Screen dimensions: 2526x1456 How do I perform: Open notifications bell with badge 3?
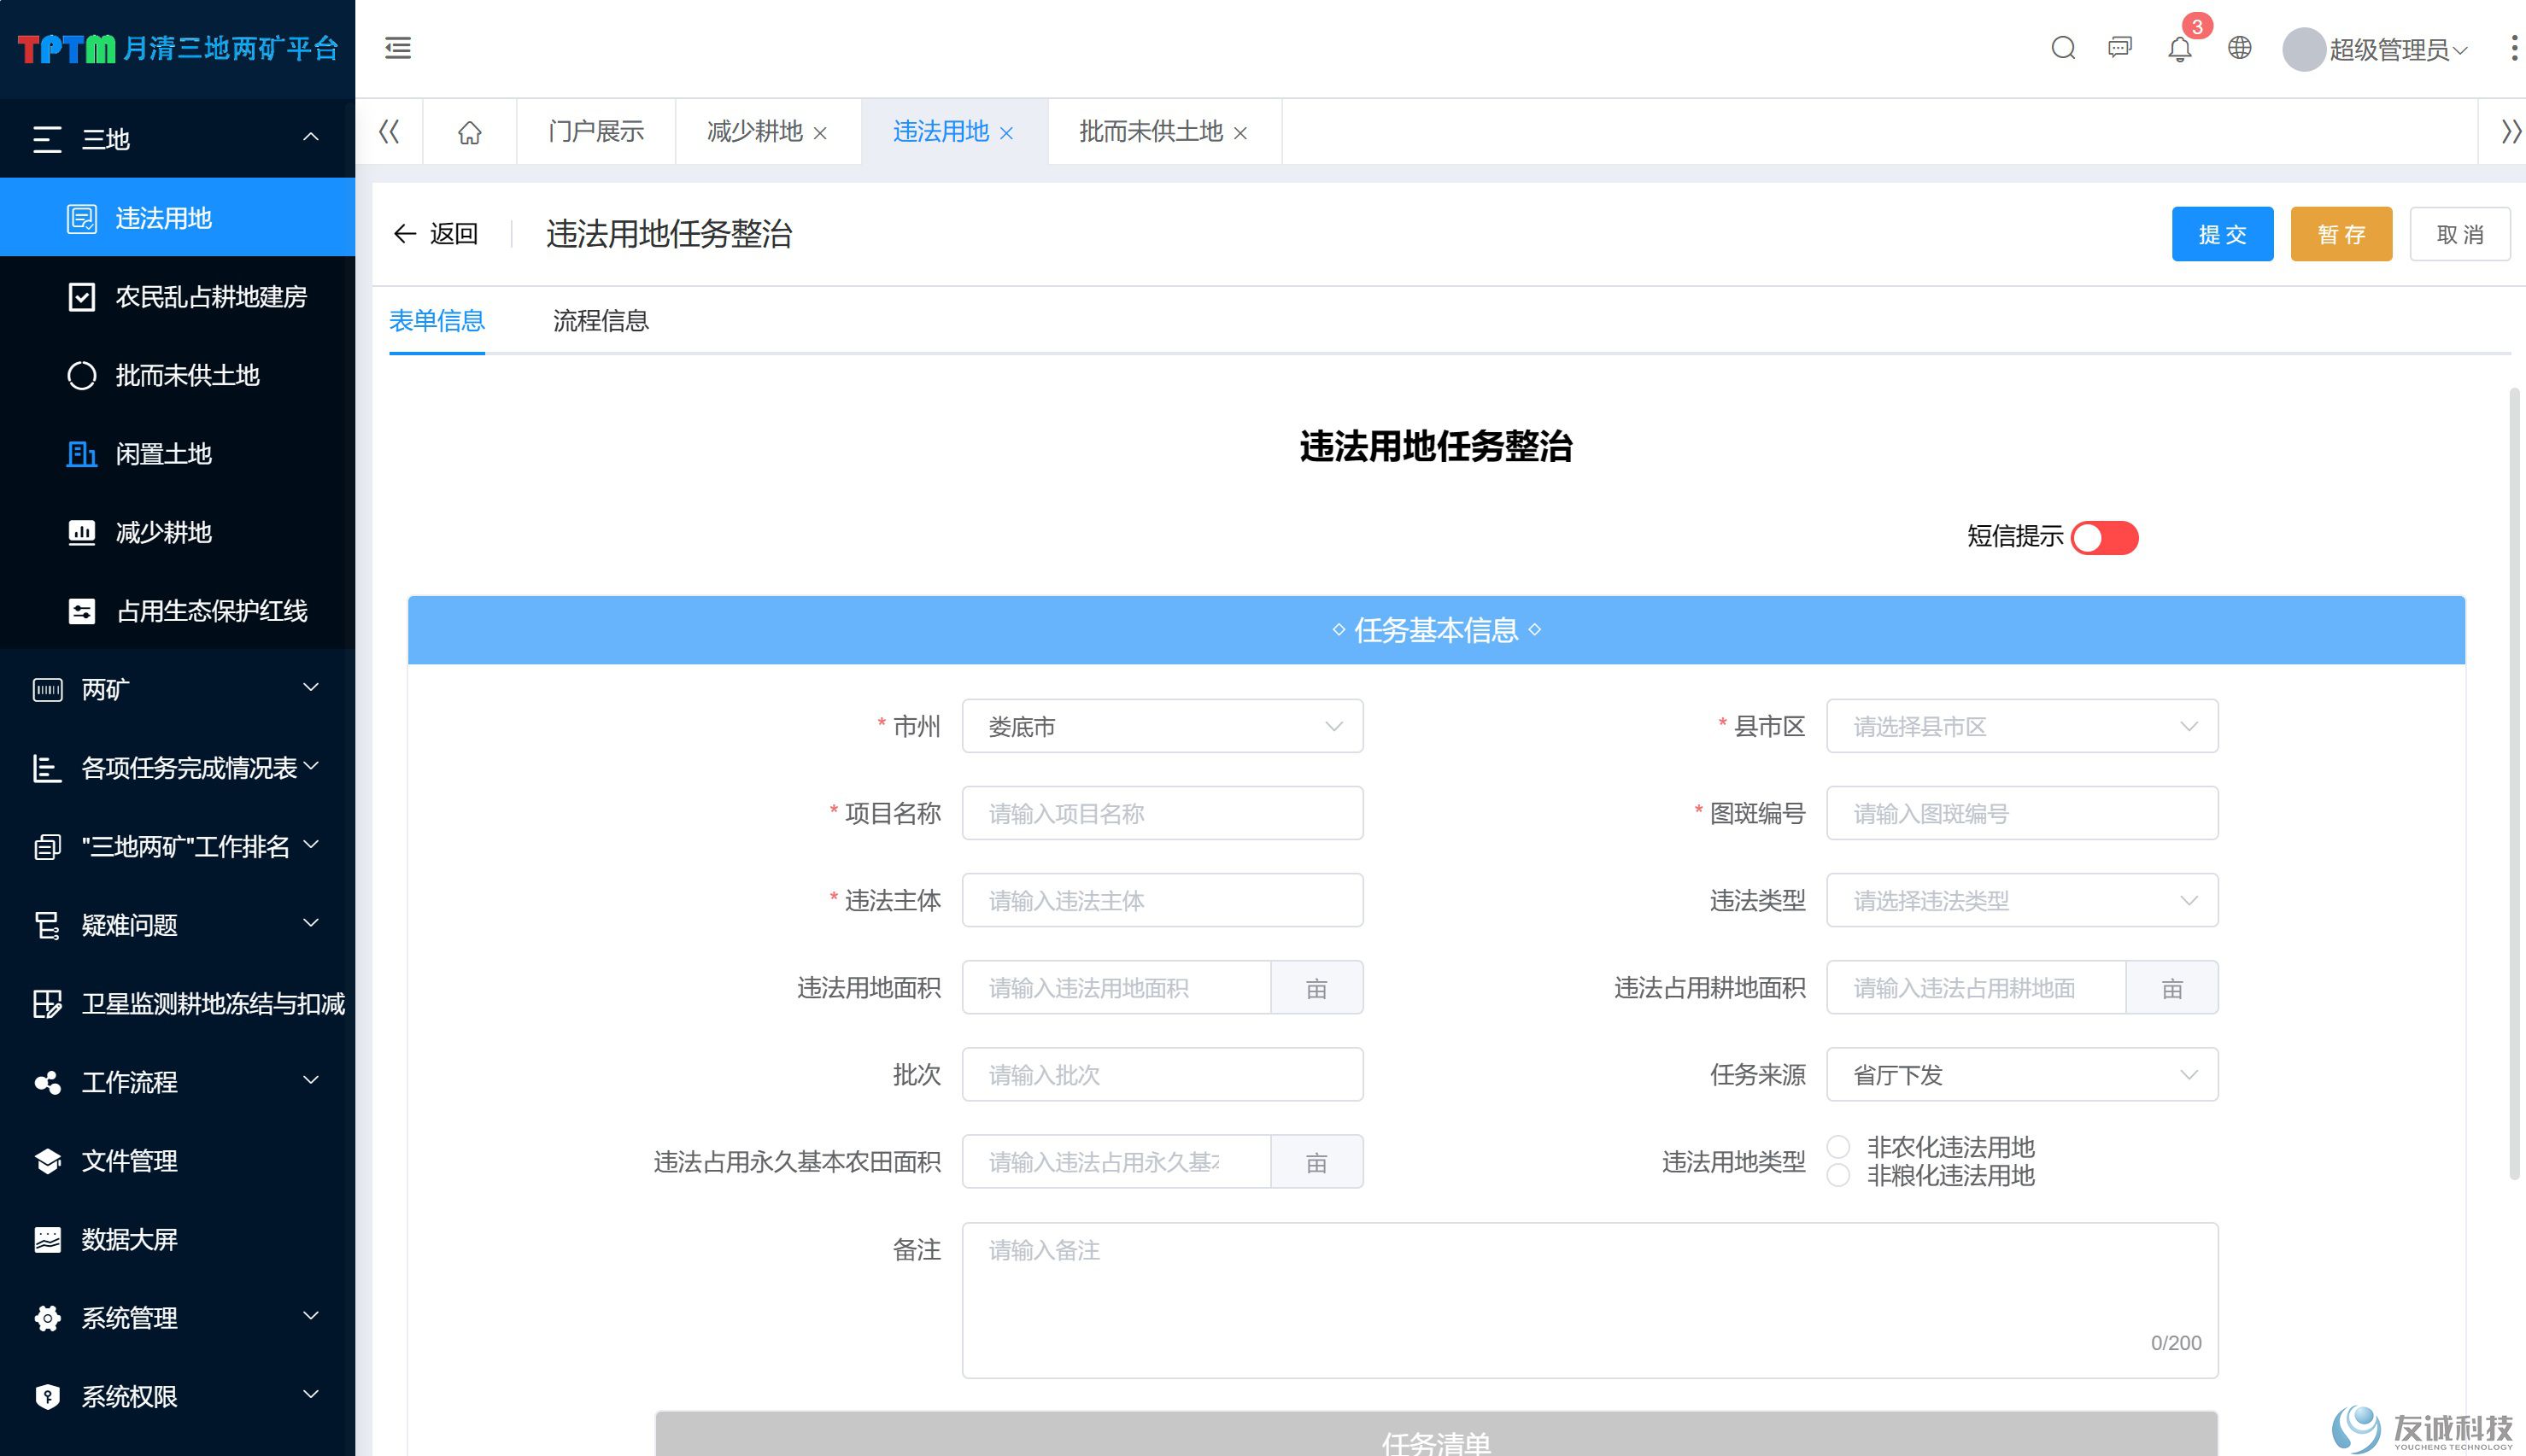[2180, 48]
